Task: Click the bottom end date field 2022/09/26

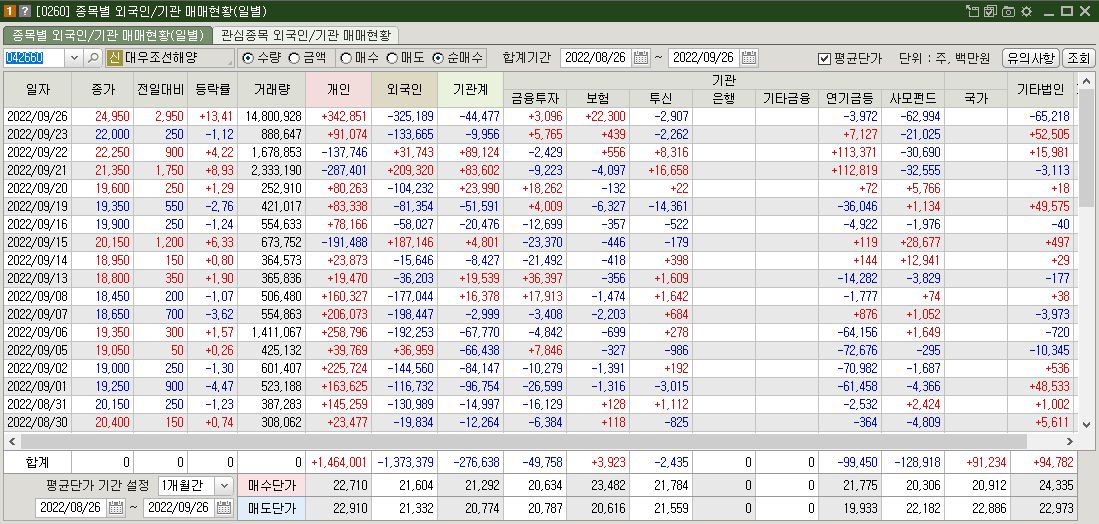Action: point(180,508)
